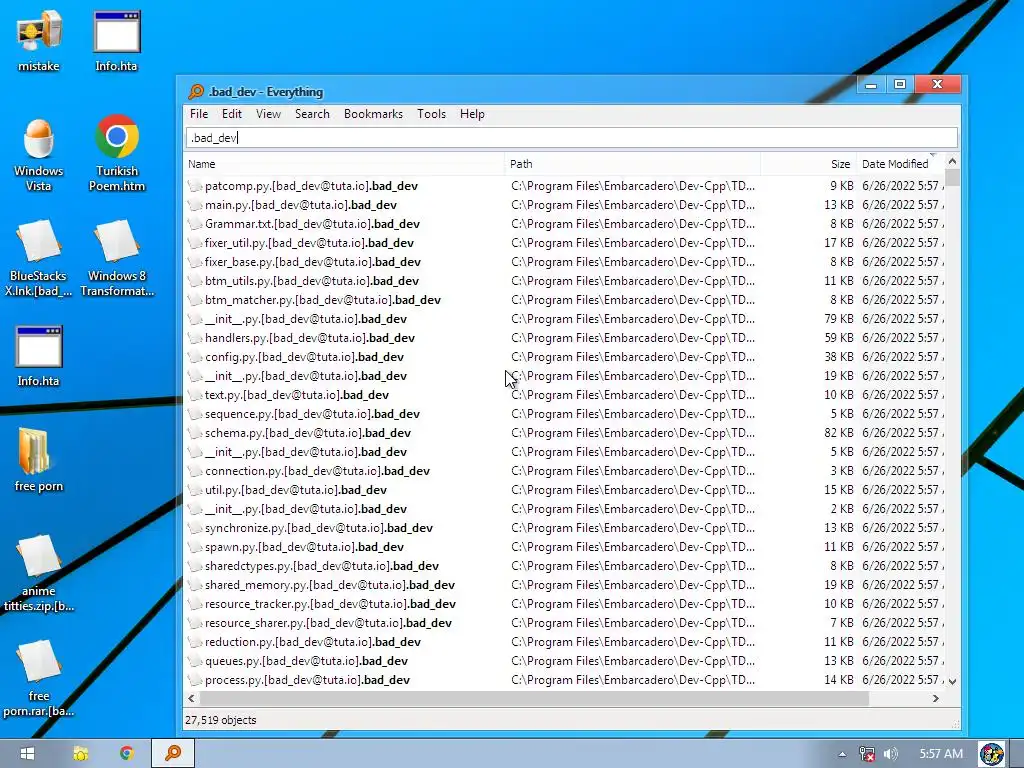The image size is (1024, 768).
Task: Click horizontal scrollbar left arrow
Action: (x=191, y=698)
